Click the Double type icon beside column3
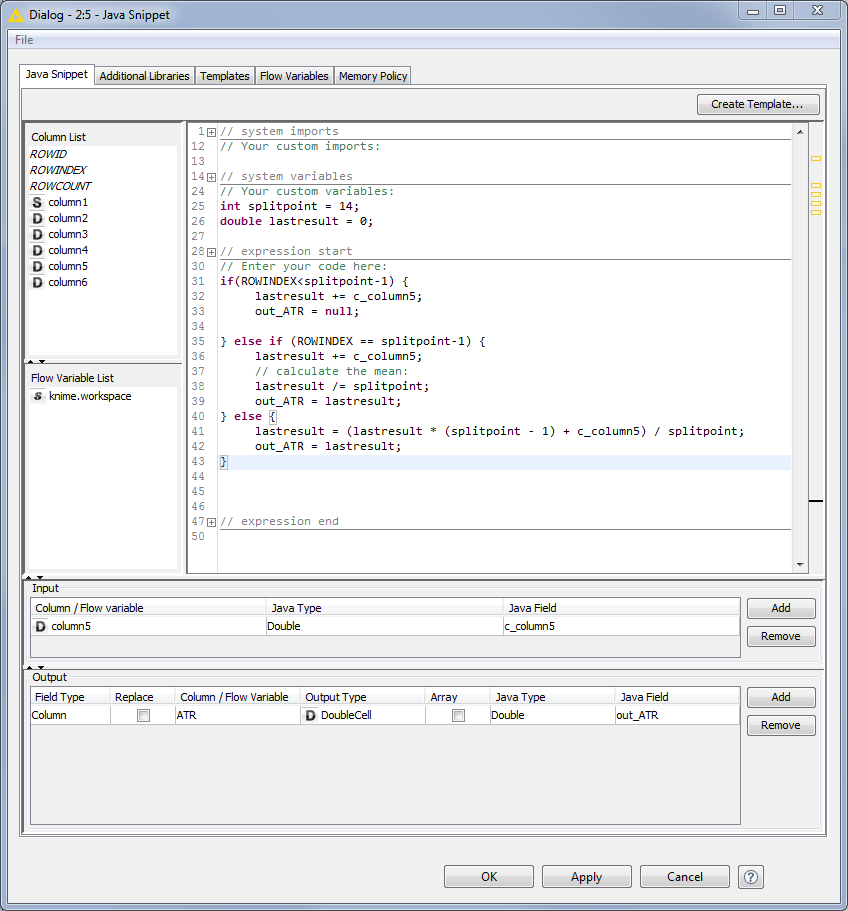The image size is (848, 911). click(37, 234)
